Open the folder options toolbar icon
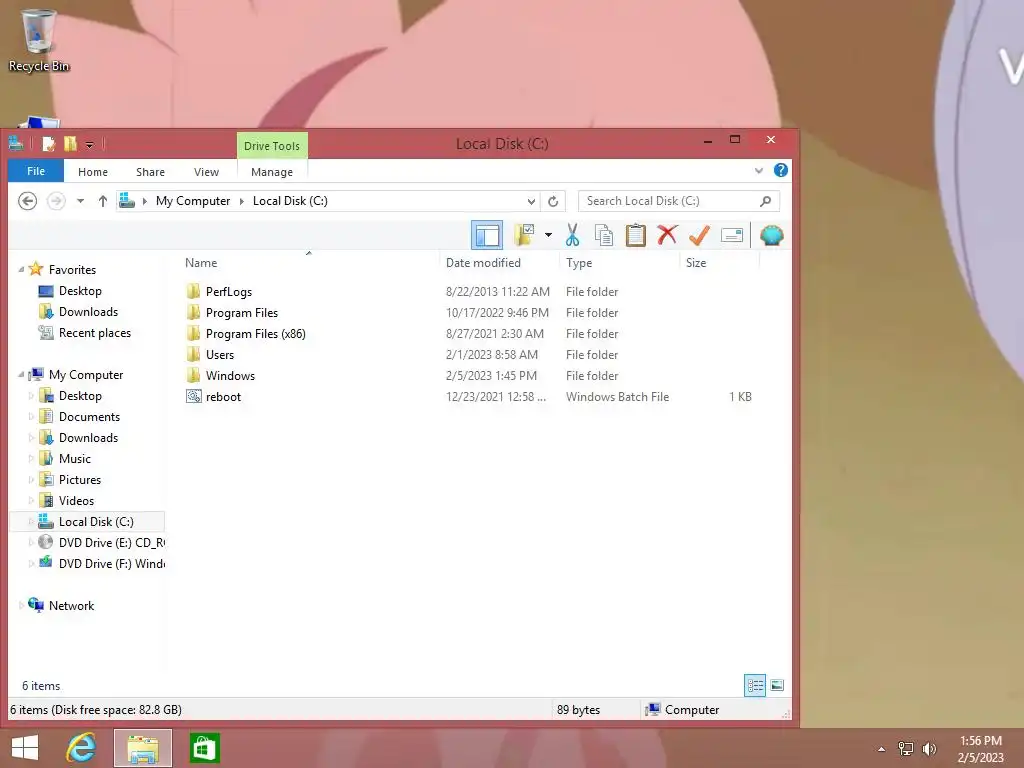 (524, 235)
